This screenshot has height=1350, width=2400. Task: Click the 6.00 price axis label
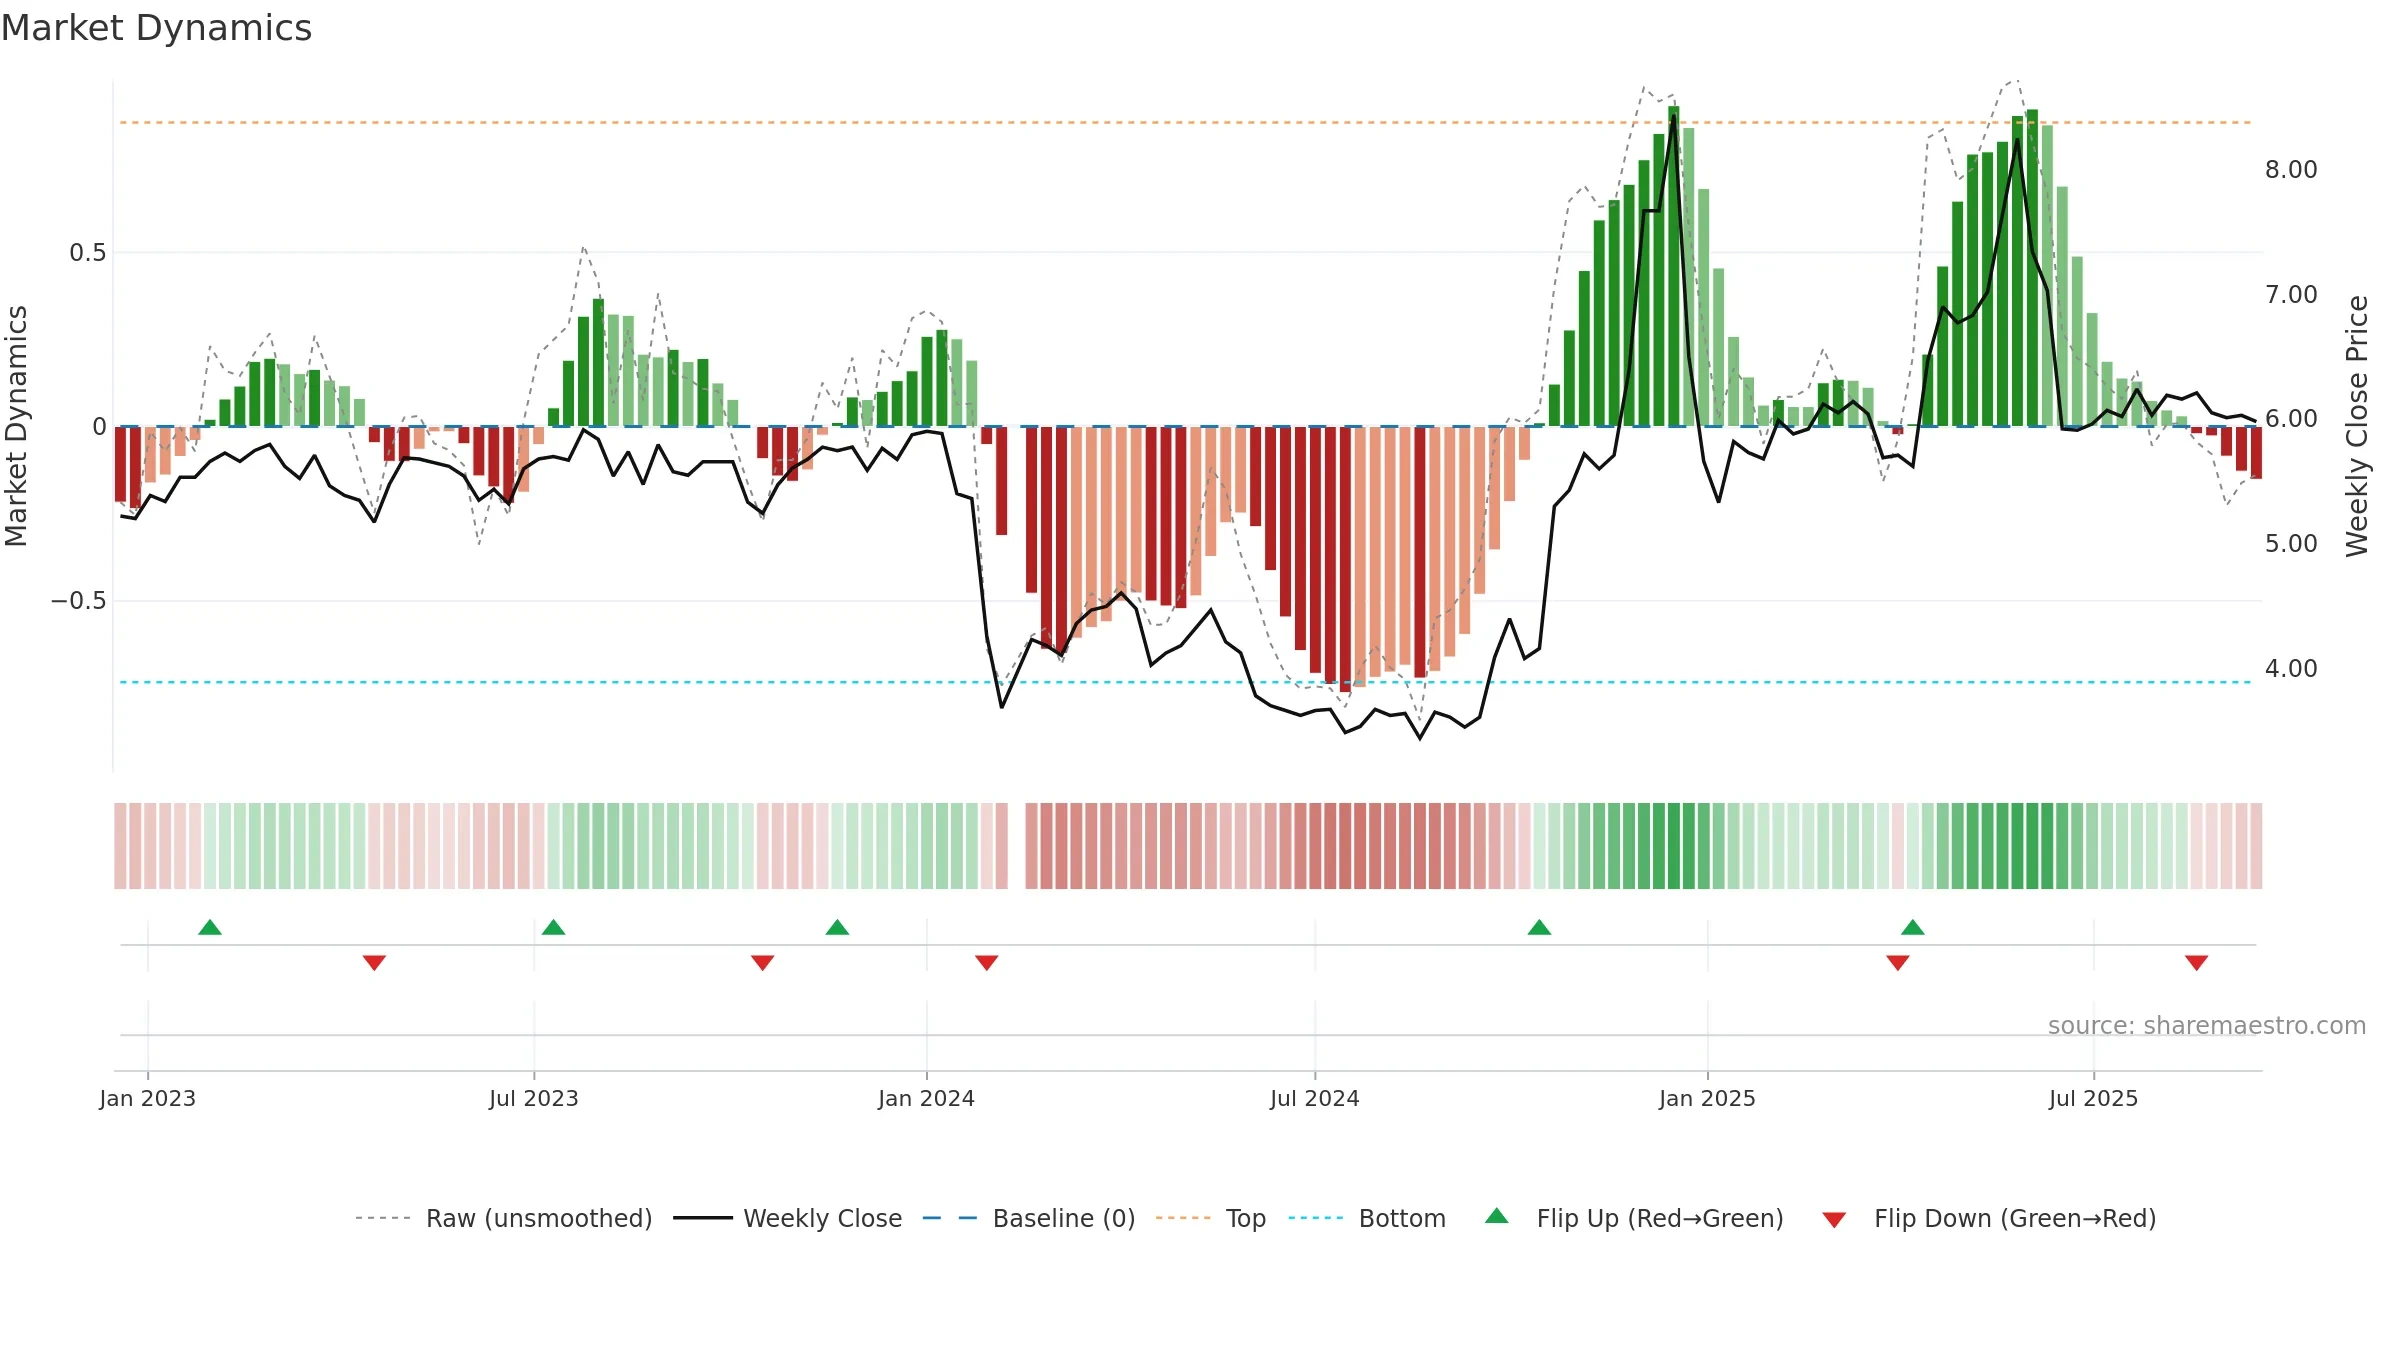[2292, 419]
